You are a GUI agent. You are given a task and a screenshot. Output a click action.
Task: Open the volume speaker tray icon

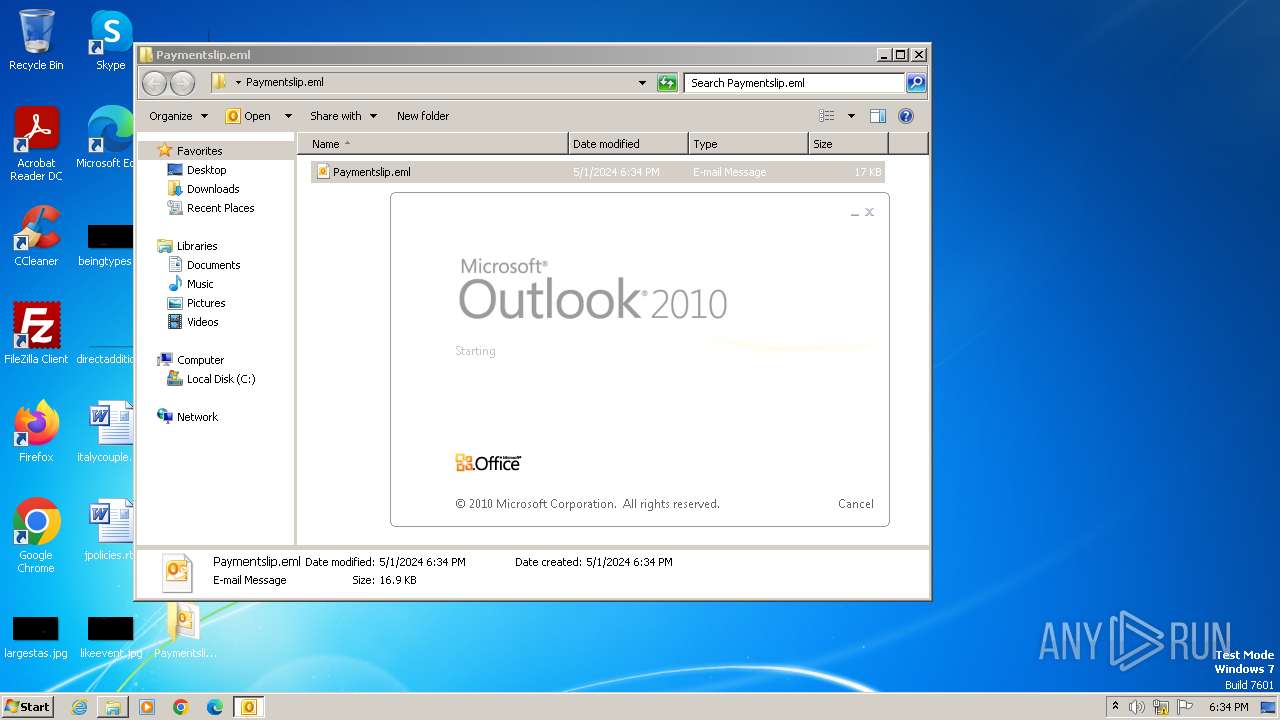1136,707
